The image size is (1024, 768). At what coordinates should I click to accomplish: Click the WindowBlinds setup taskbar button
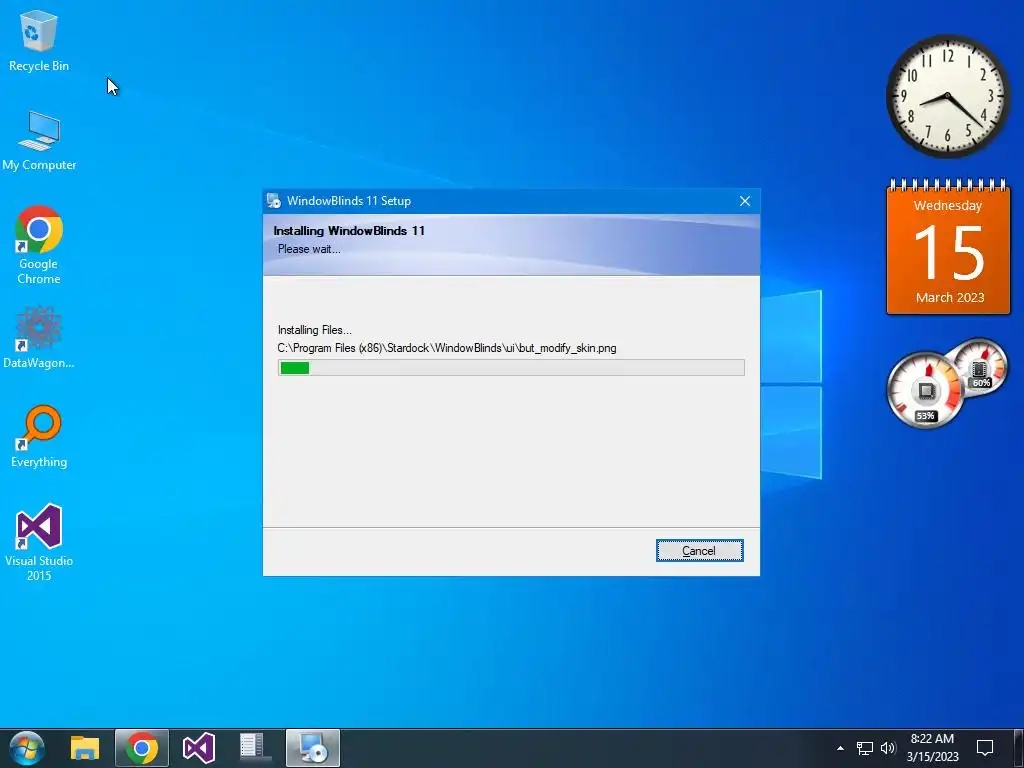coord(312,748)
